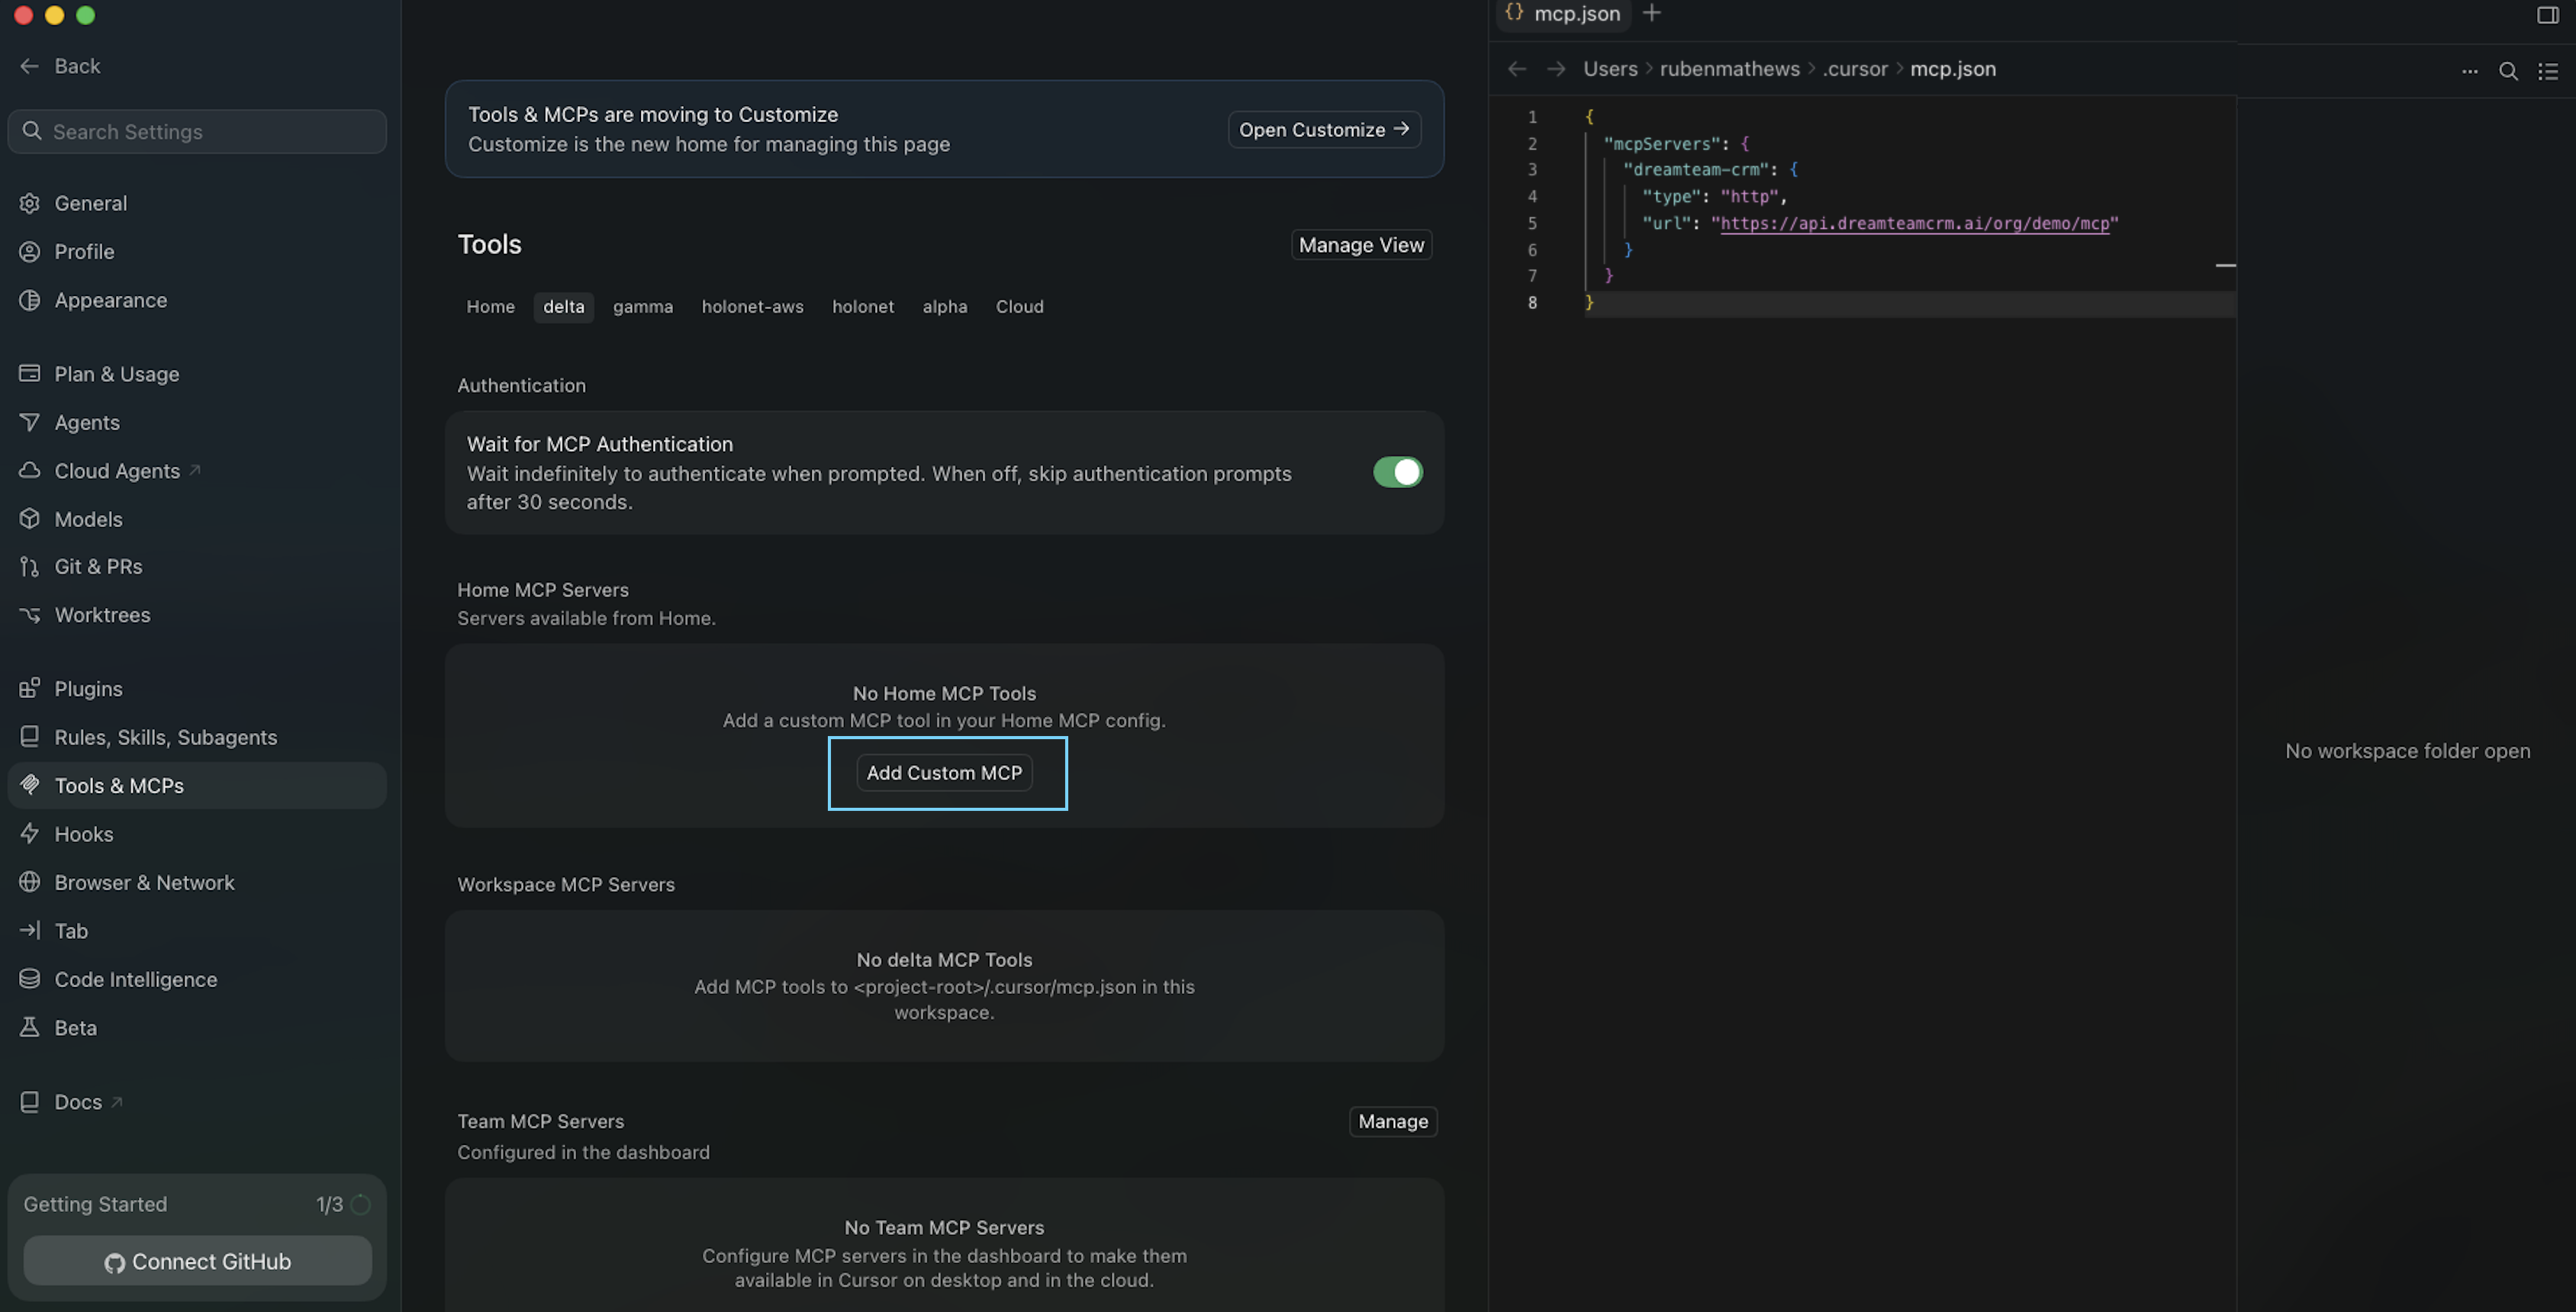The image size is (2576, 1312).
Task: Click the plus icon to add new tab
Action: pyautogui.click(x=1652, y=13)
